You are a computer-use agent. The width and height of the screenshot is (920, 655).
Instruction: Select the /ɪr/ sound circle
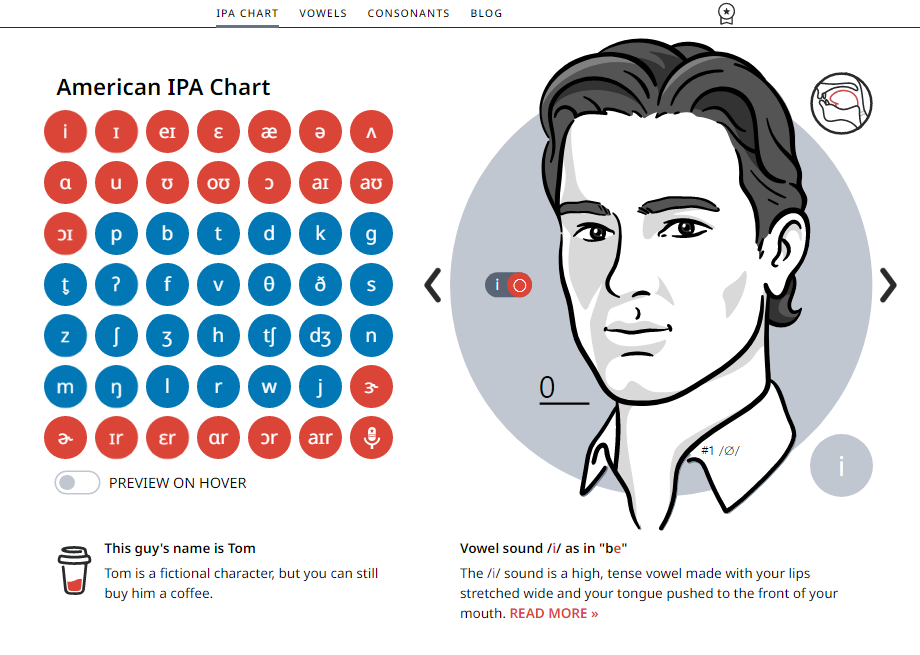116,438
